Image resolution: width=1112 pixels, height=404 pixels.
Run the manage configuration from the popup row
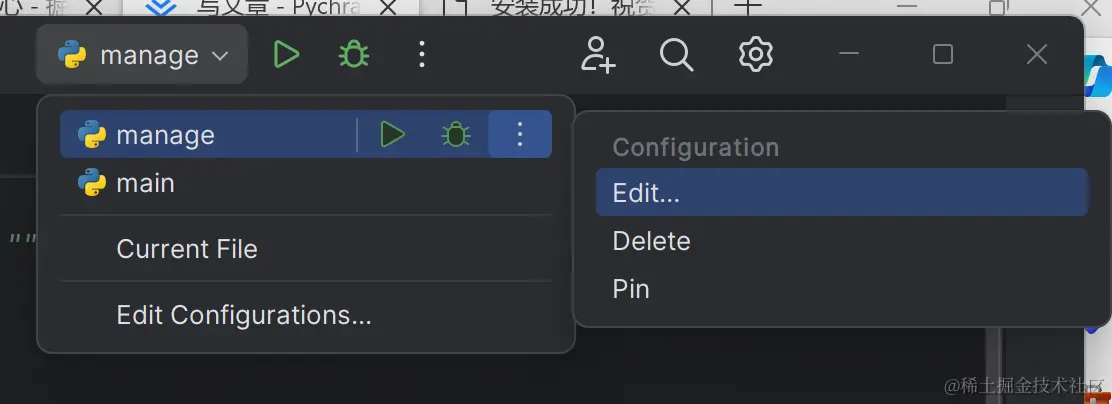tap(392, 134)
